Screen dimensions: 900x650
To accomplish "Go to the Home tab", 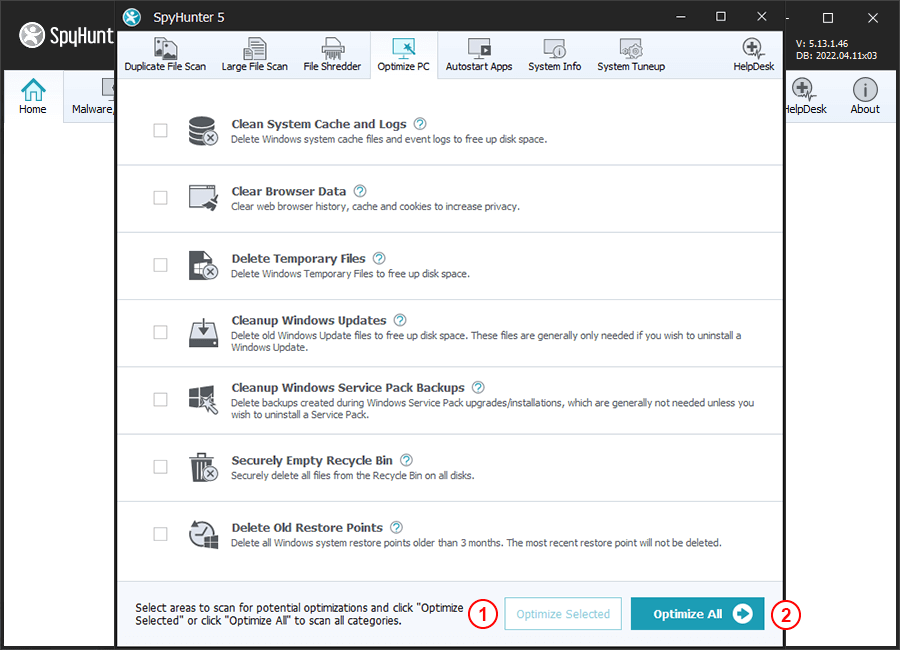I will pos(33,97).
